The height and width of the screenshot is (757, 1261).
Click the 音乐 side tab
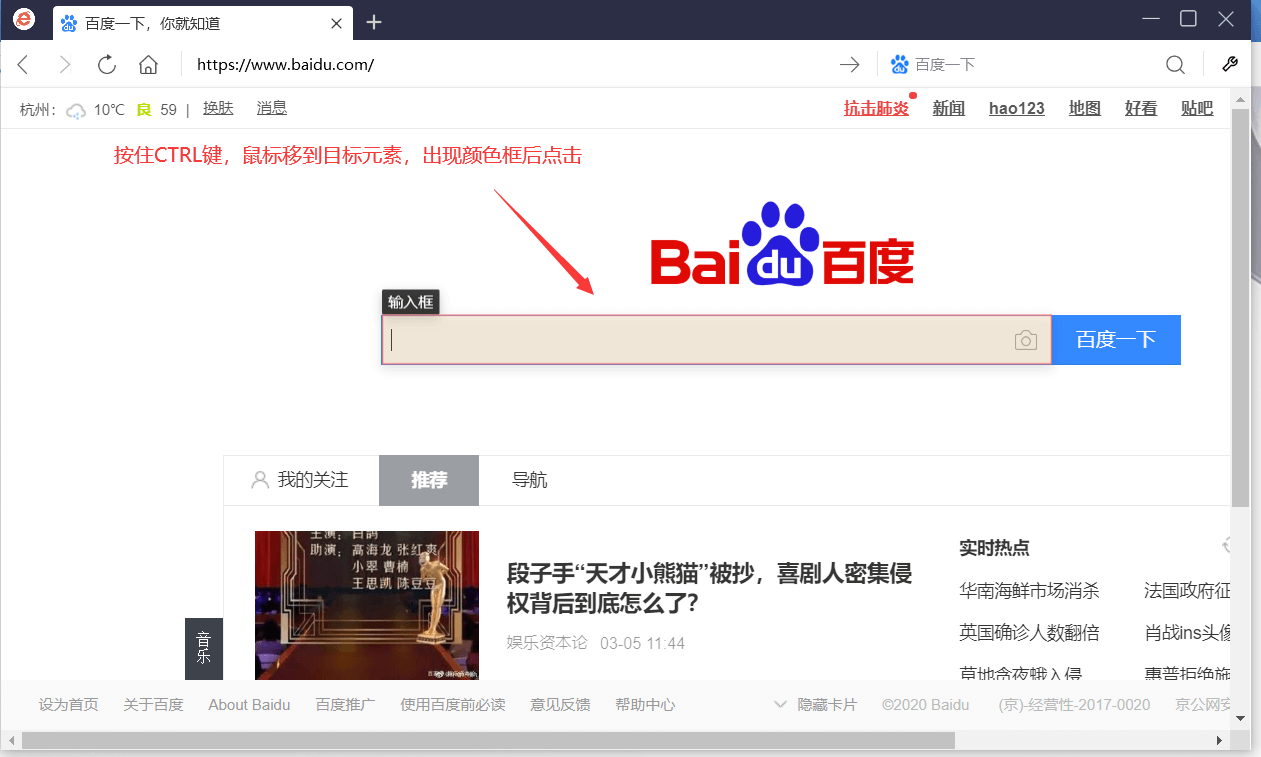(x=204, y=648)
